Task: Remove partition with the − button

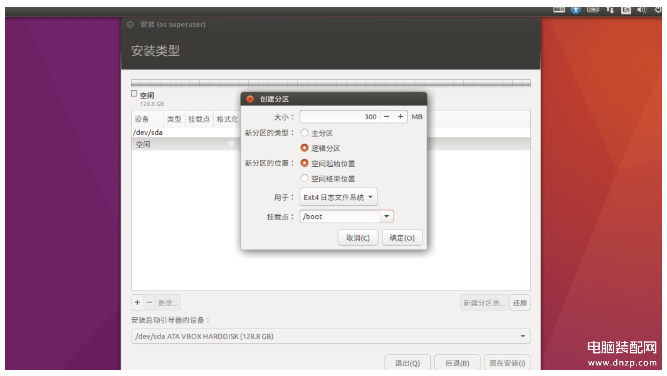Action: pos(149,302)
